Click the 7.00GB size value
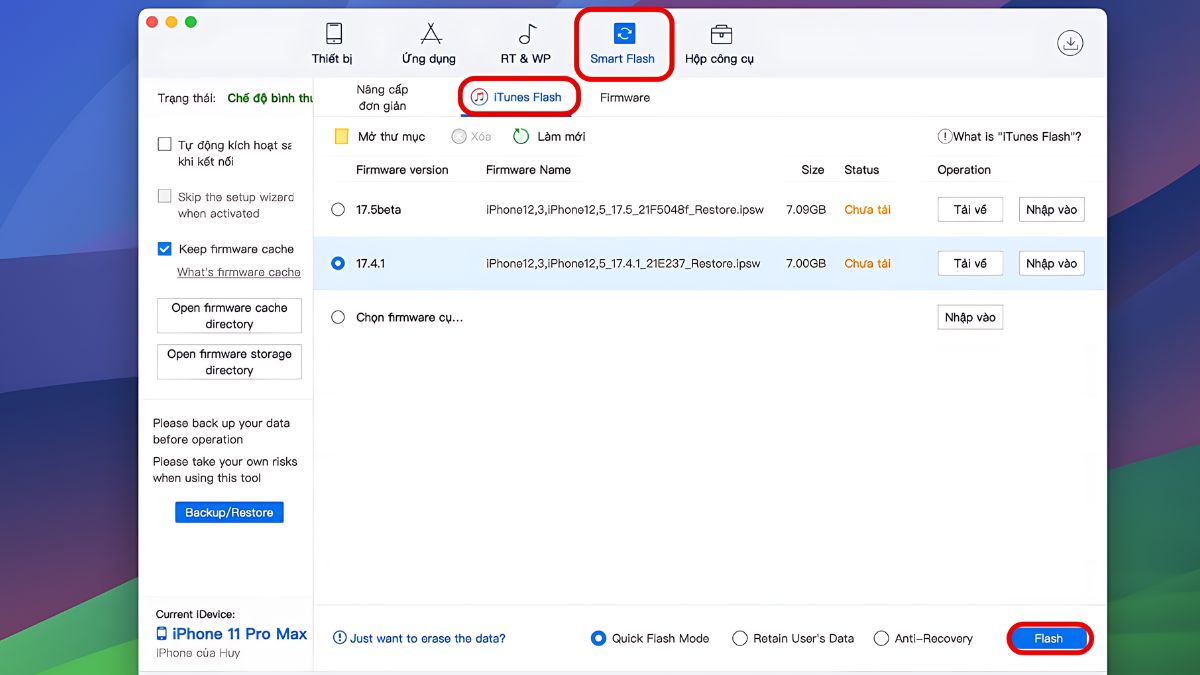Image resolution: width=1200 pixels, height=675 pixels. (806, 263)
